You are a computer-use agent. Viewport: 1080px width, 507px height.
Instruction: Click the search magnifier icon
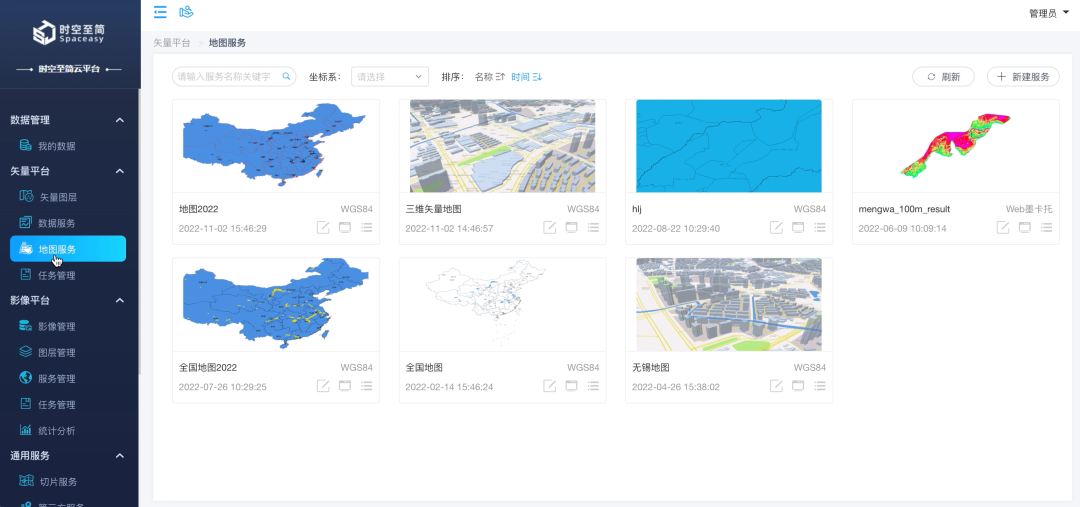point(287,76)
